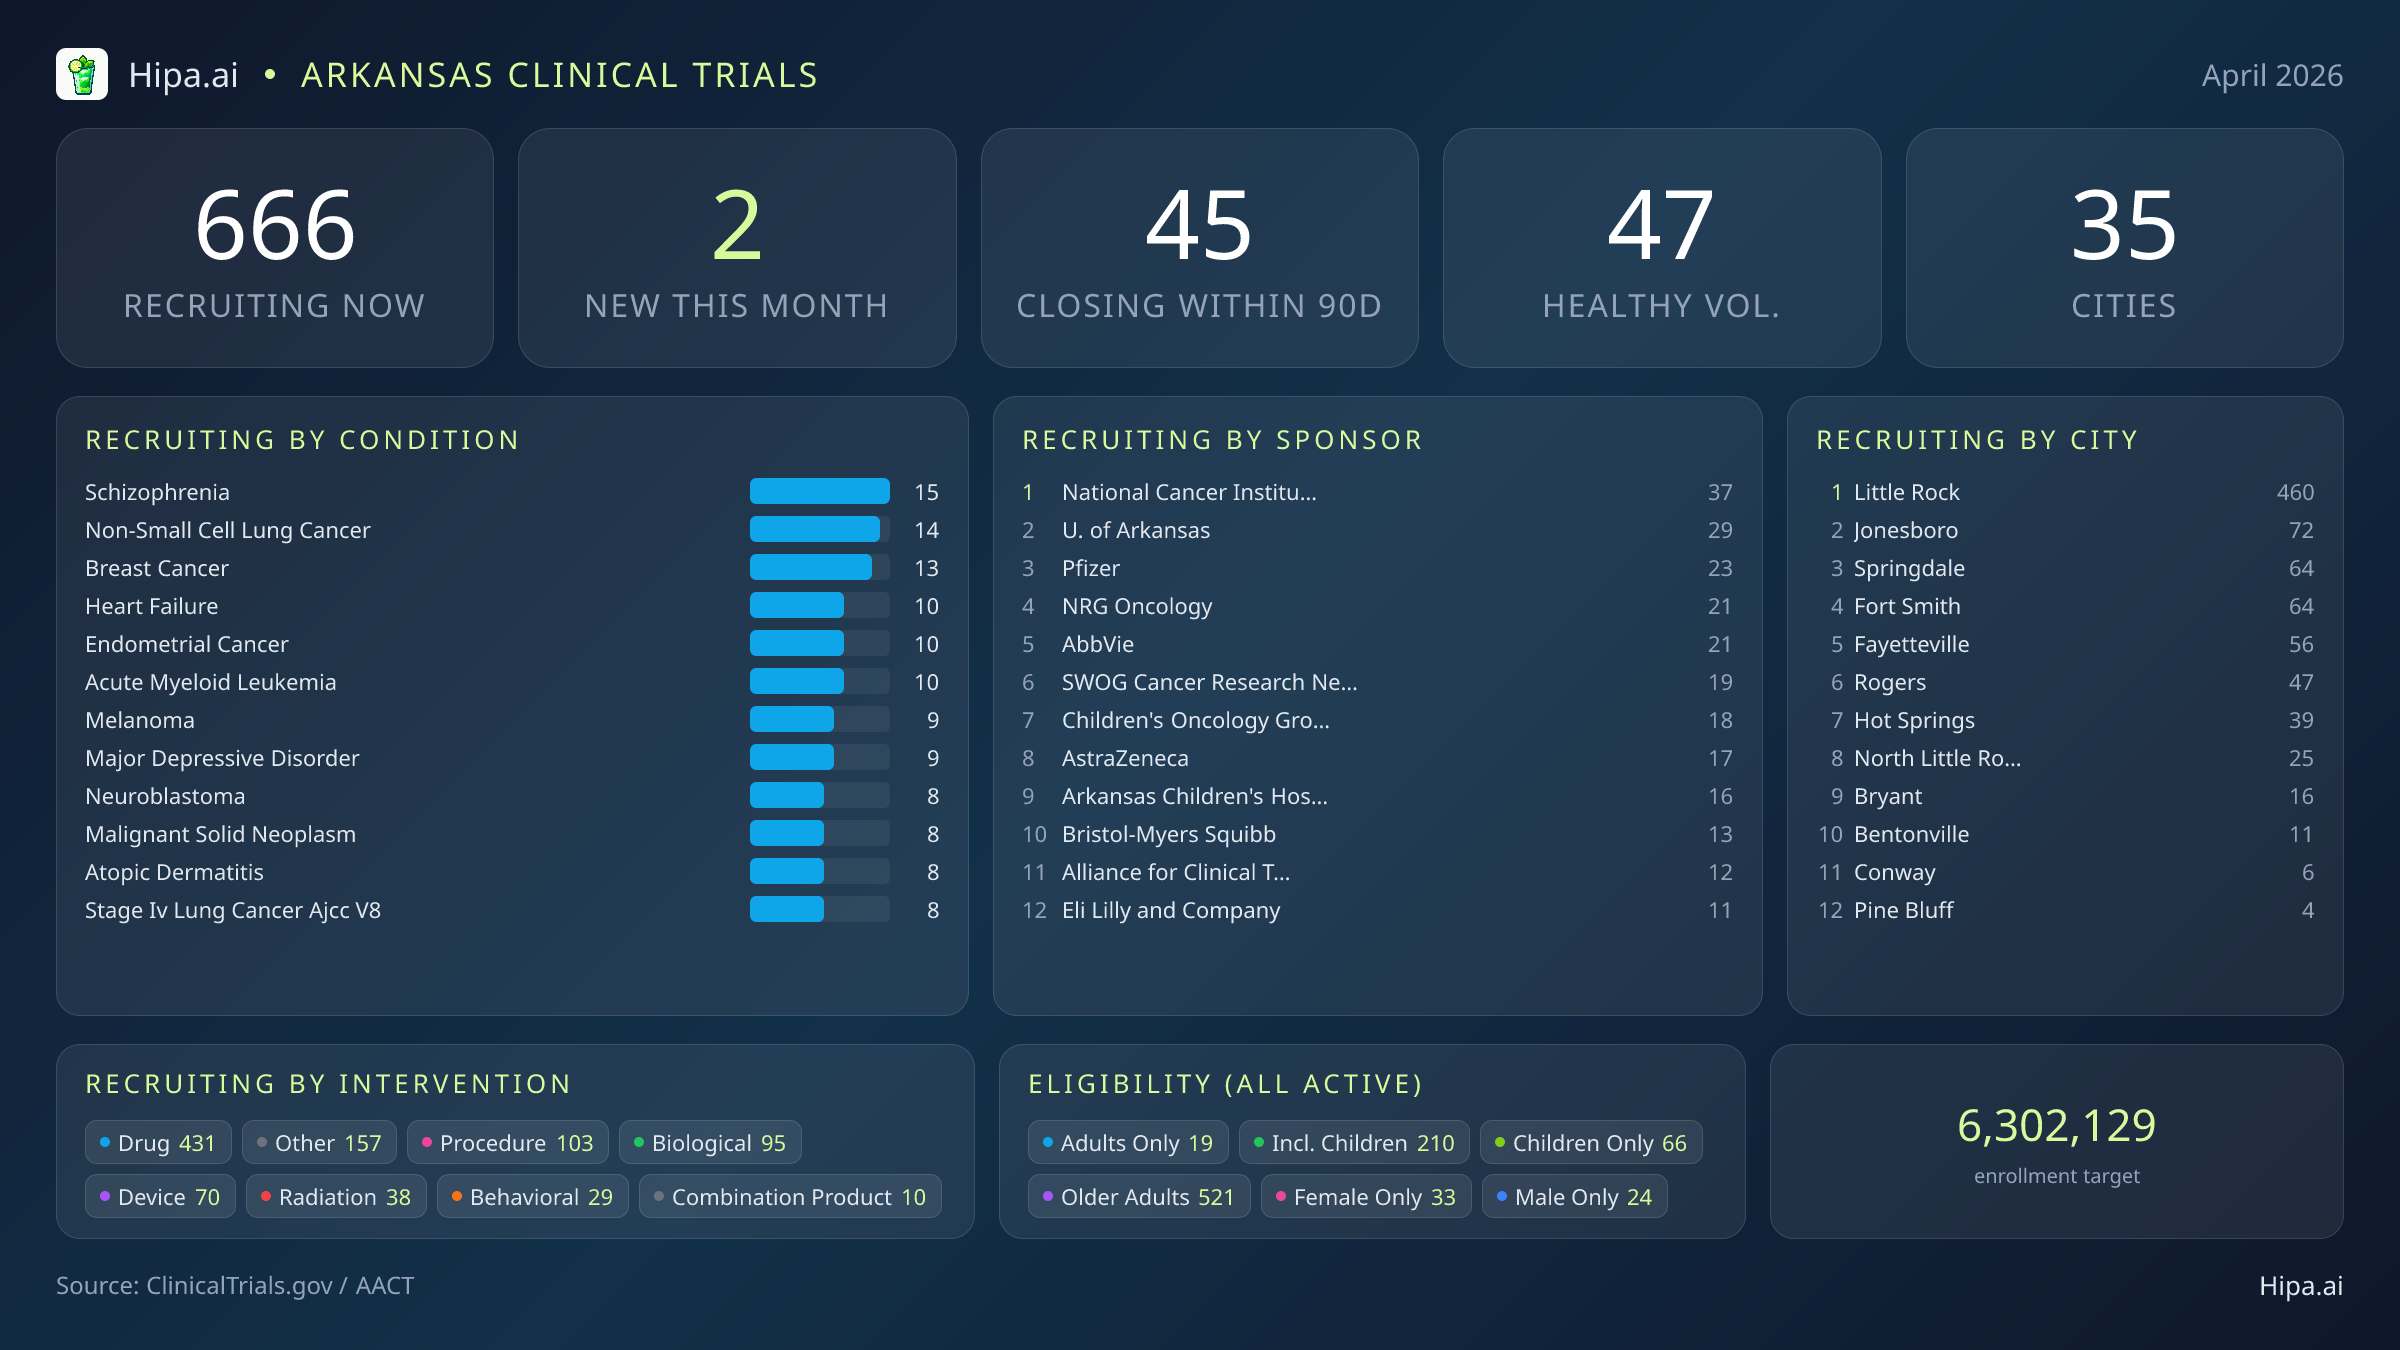Select the Pine Bluff city row

(2065, 910)
